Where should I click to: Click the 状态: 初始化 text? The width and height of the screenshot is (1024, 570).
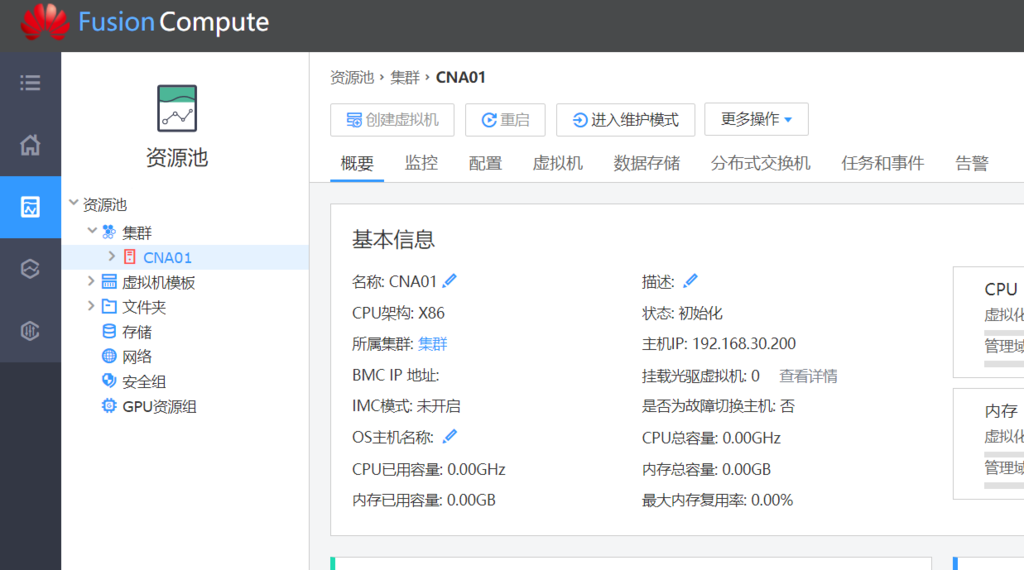click(x=682, y=313)
